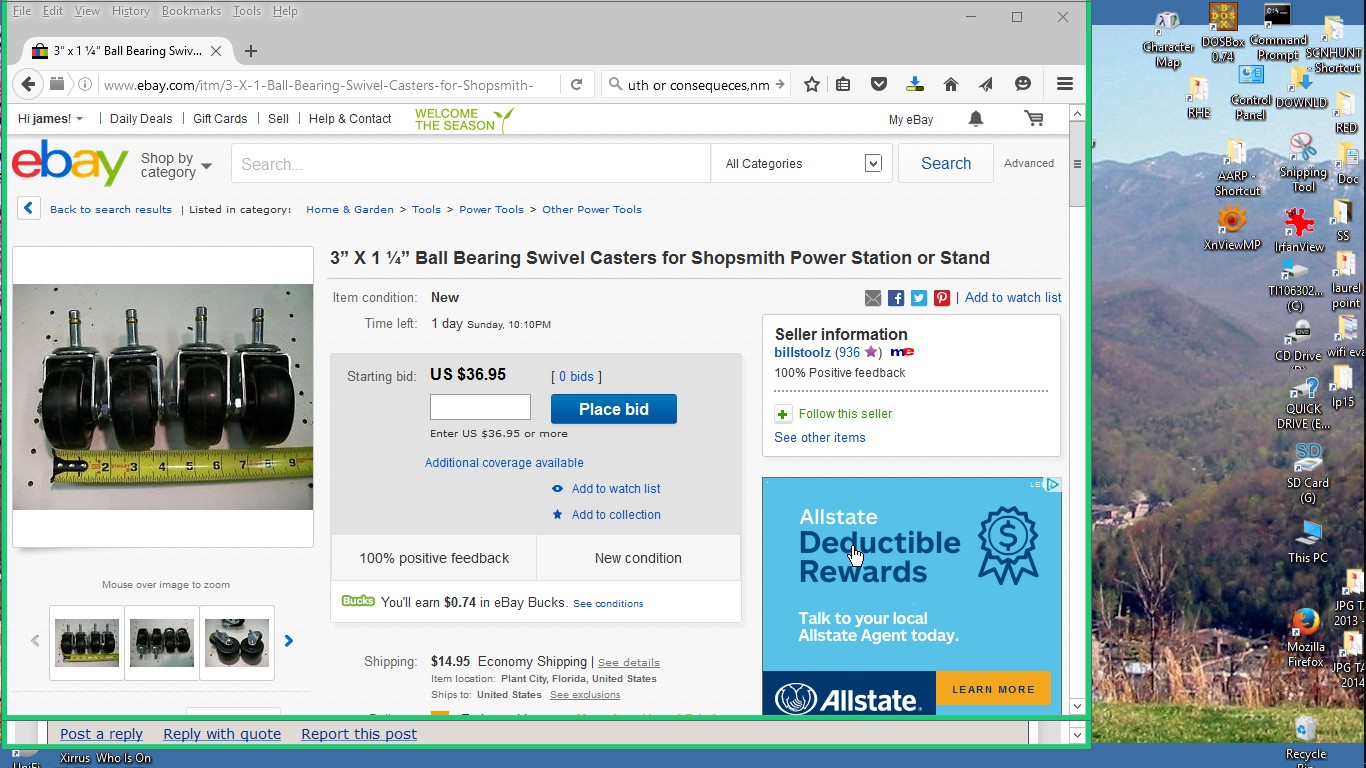Select IrfanView desktop icon
Image resolution: width=1366 pixels, height=768 pixels.
[x=1300, y=230]
